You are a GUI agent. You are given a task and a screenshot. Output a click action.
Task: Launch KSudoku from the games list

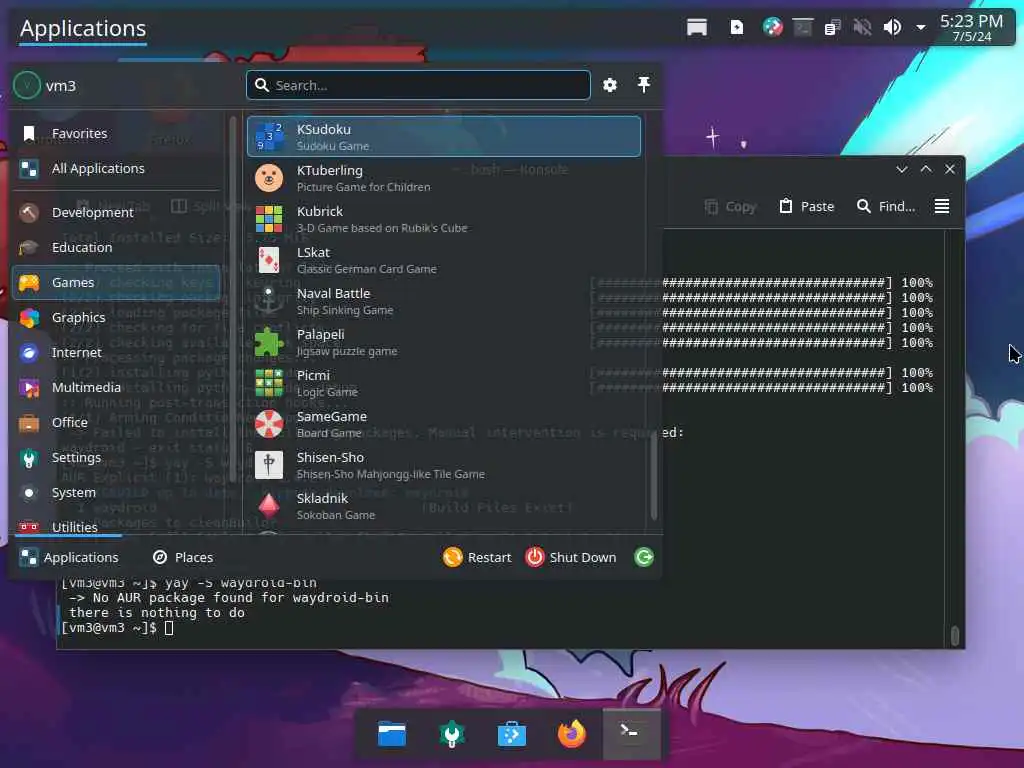443,136
